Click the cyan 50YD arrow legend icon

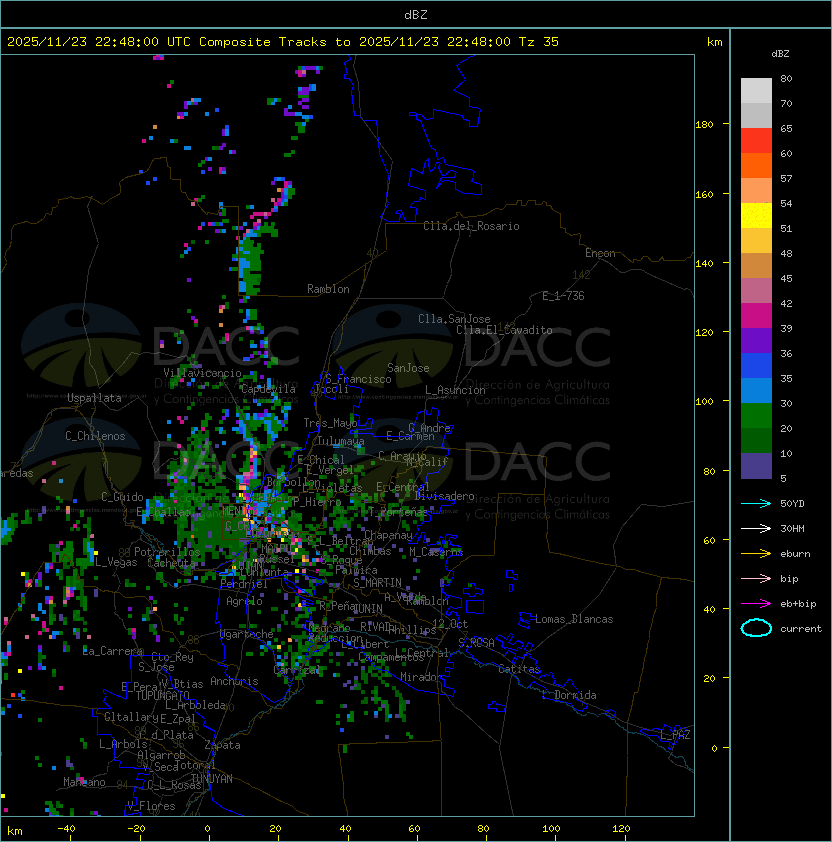756,503
